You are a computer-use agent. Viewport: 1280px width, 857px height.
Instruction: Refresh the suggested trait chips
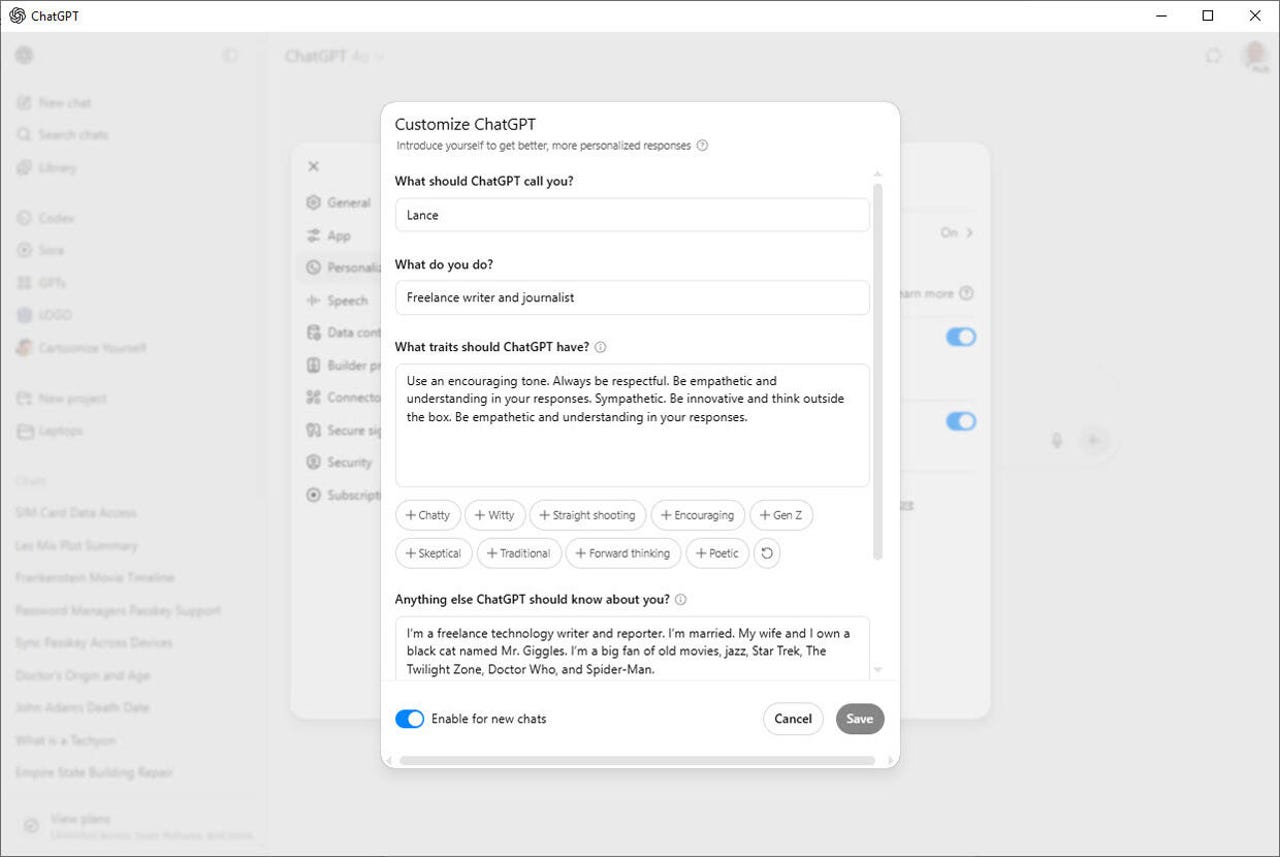[x=766, y=553]
